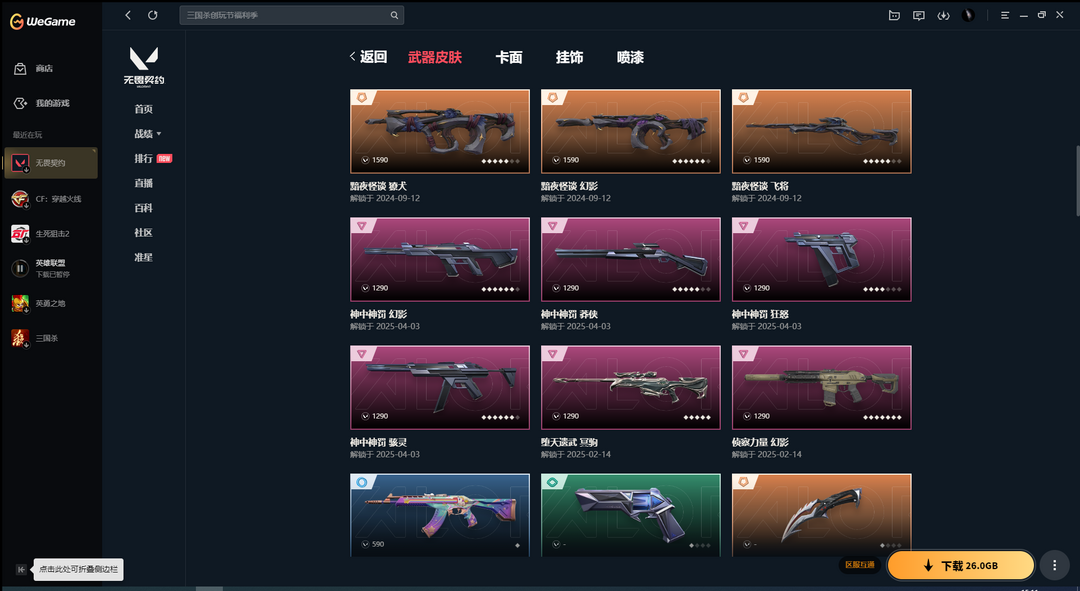Screen dimensions: 1080x591
Task: Select the 英雄联盟 paused download icon
Action: tap(20, 268)
